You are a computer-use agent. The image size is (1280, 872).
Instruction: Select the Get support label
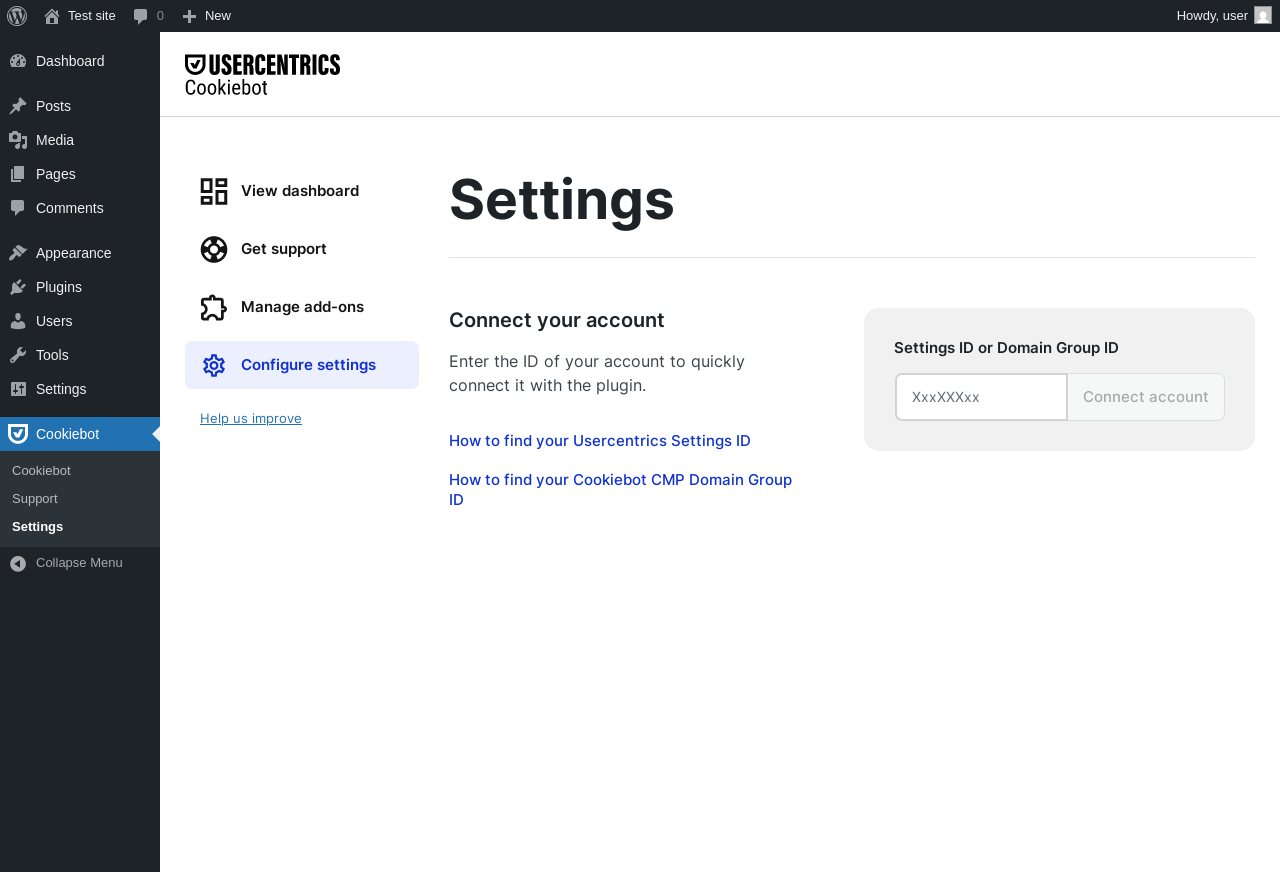coord(284,249)
